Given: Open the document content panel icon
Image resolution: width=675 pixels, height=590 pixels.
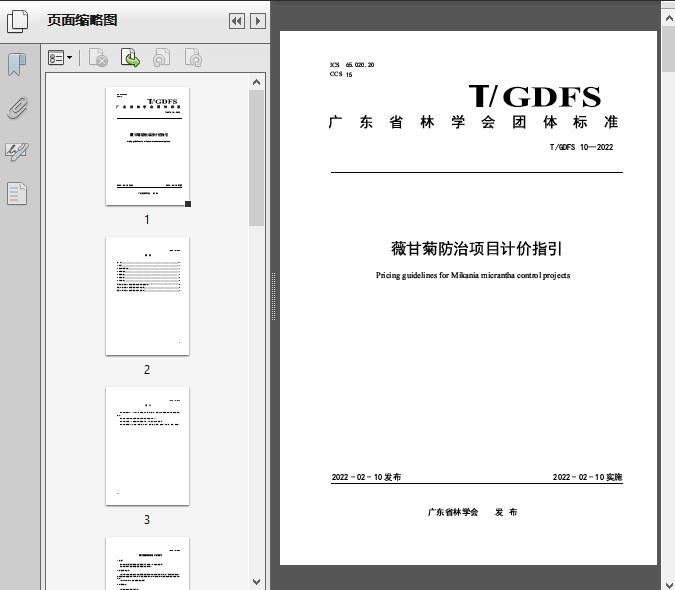Looking at the screenshot, I should click(x=17, y=193).
